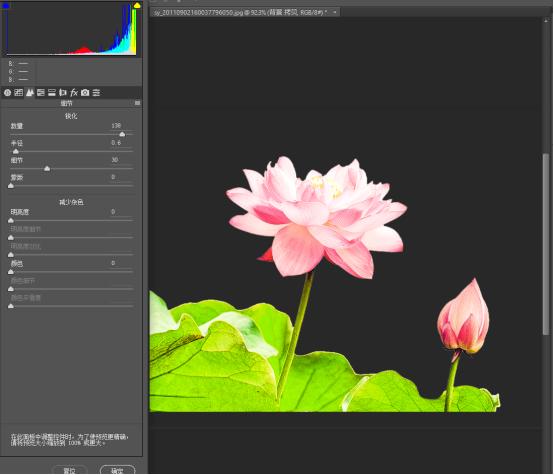
Task: Open the Presets panel icon
Action: [x=96, y=93]
